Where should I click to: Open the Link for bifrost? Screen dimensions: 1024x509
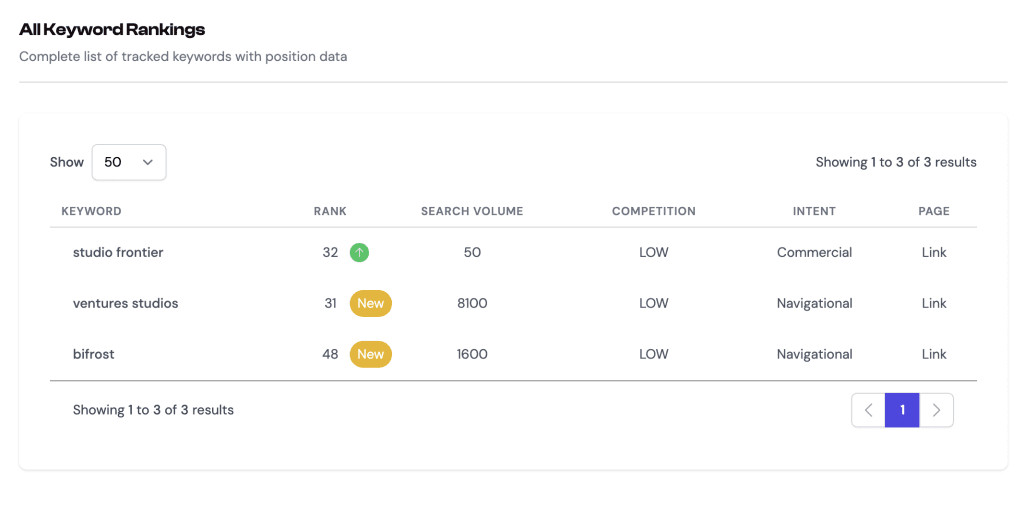point(934,355)
